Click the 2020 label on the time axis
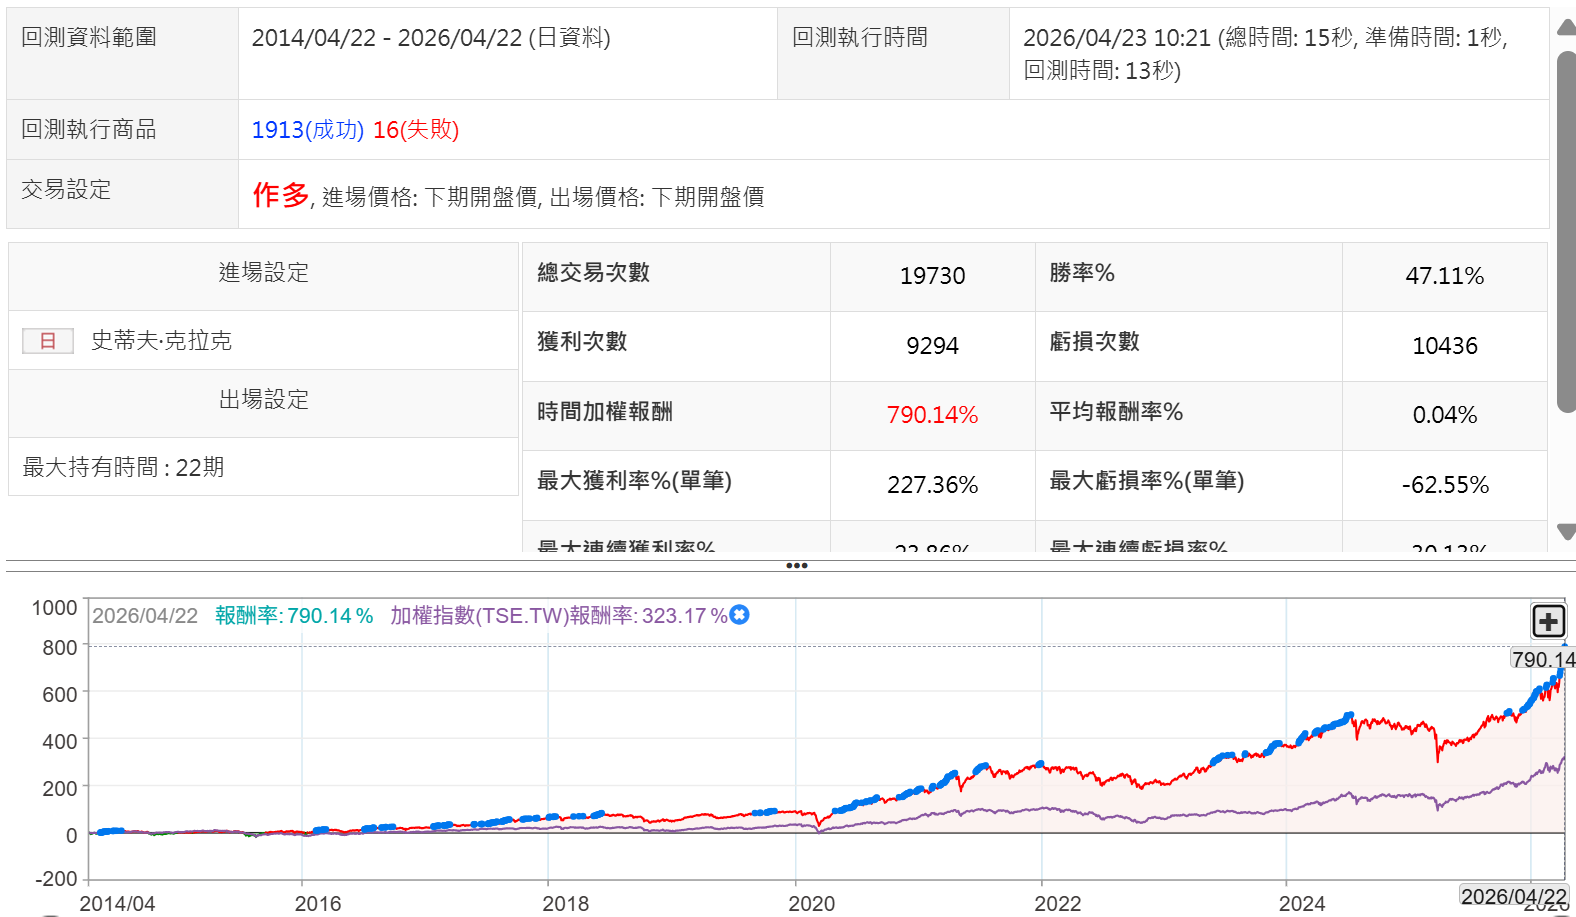 pos(811,903)
